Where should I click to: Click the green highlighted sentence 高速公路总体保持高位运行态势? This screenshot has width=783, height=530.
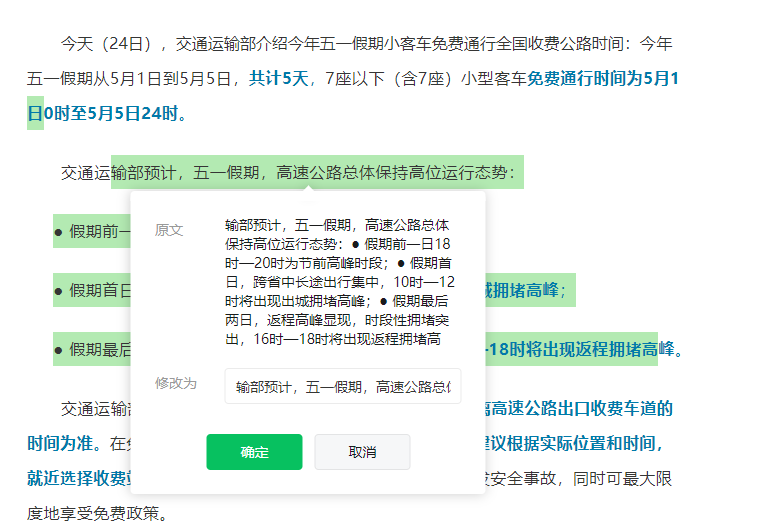coord(392,173)
